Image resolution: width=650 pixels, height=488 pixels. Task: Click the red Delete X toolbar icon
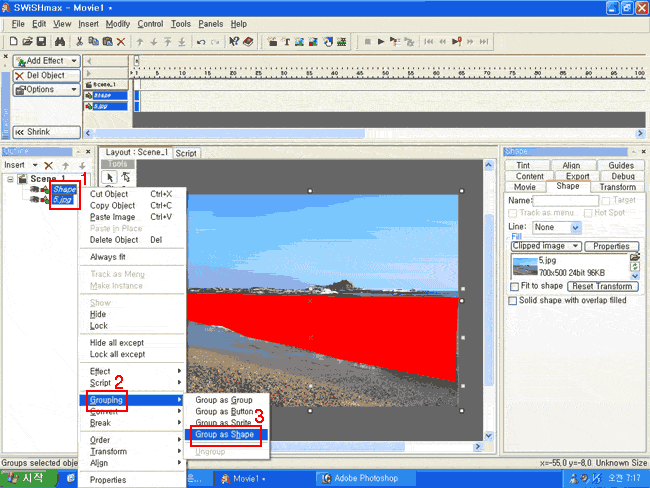[x=121, y=41]
